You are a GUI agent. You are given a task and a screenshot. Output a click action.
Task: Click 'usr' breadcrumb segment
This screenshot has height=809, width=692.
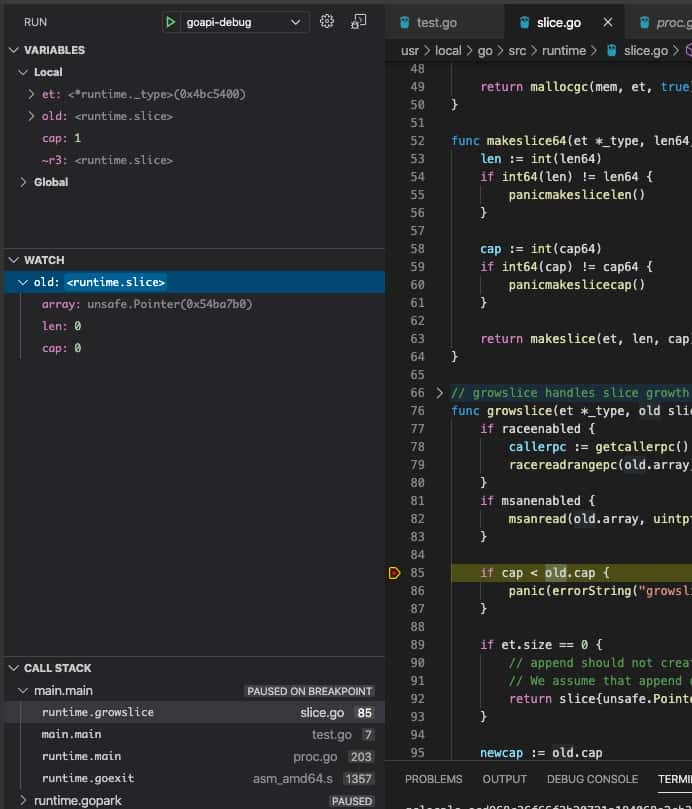coord(410,51)
